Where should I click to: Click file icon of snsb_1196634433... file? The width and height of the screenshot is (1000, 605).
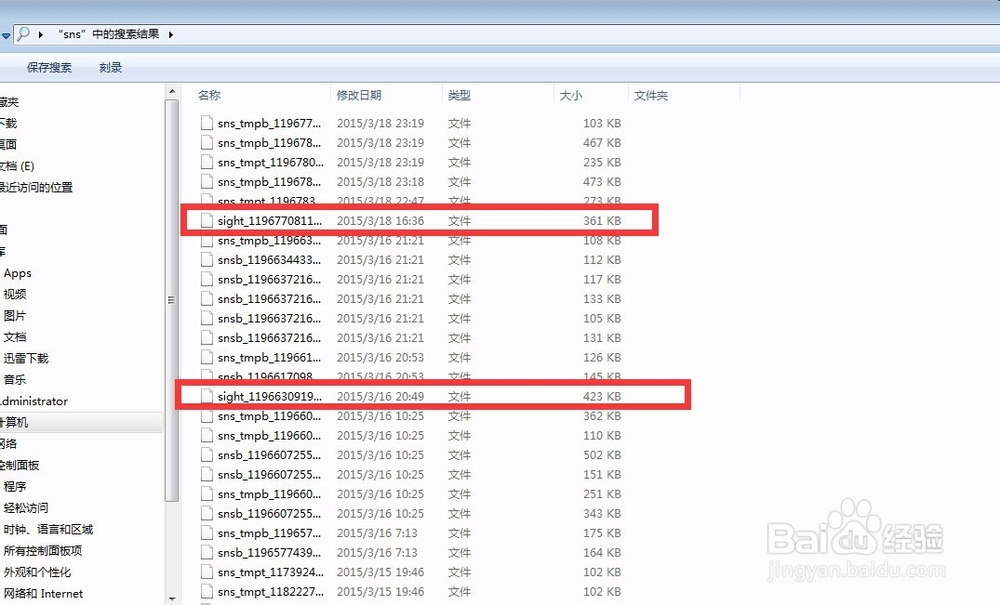[x=207, y=259]
